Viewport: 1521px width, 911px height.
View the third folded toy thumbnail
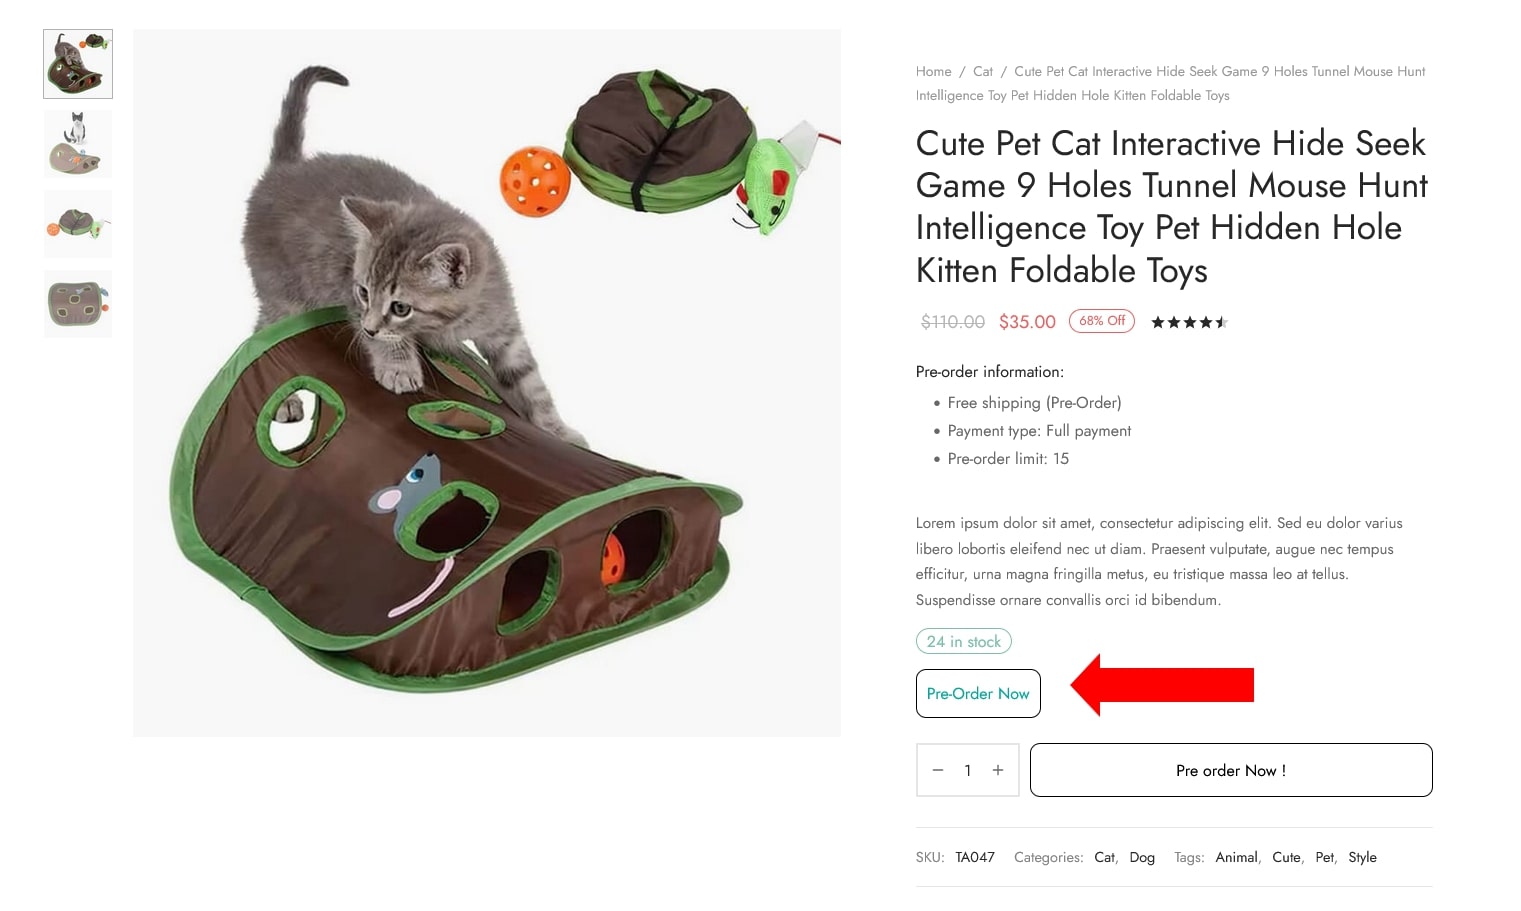click(x=78, y=224)
